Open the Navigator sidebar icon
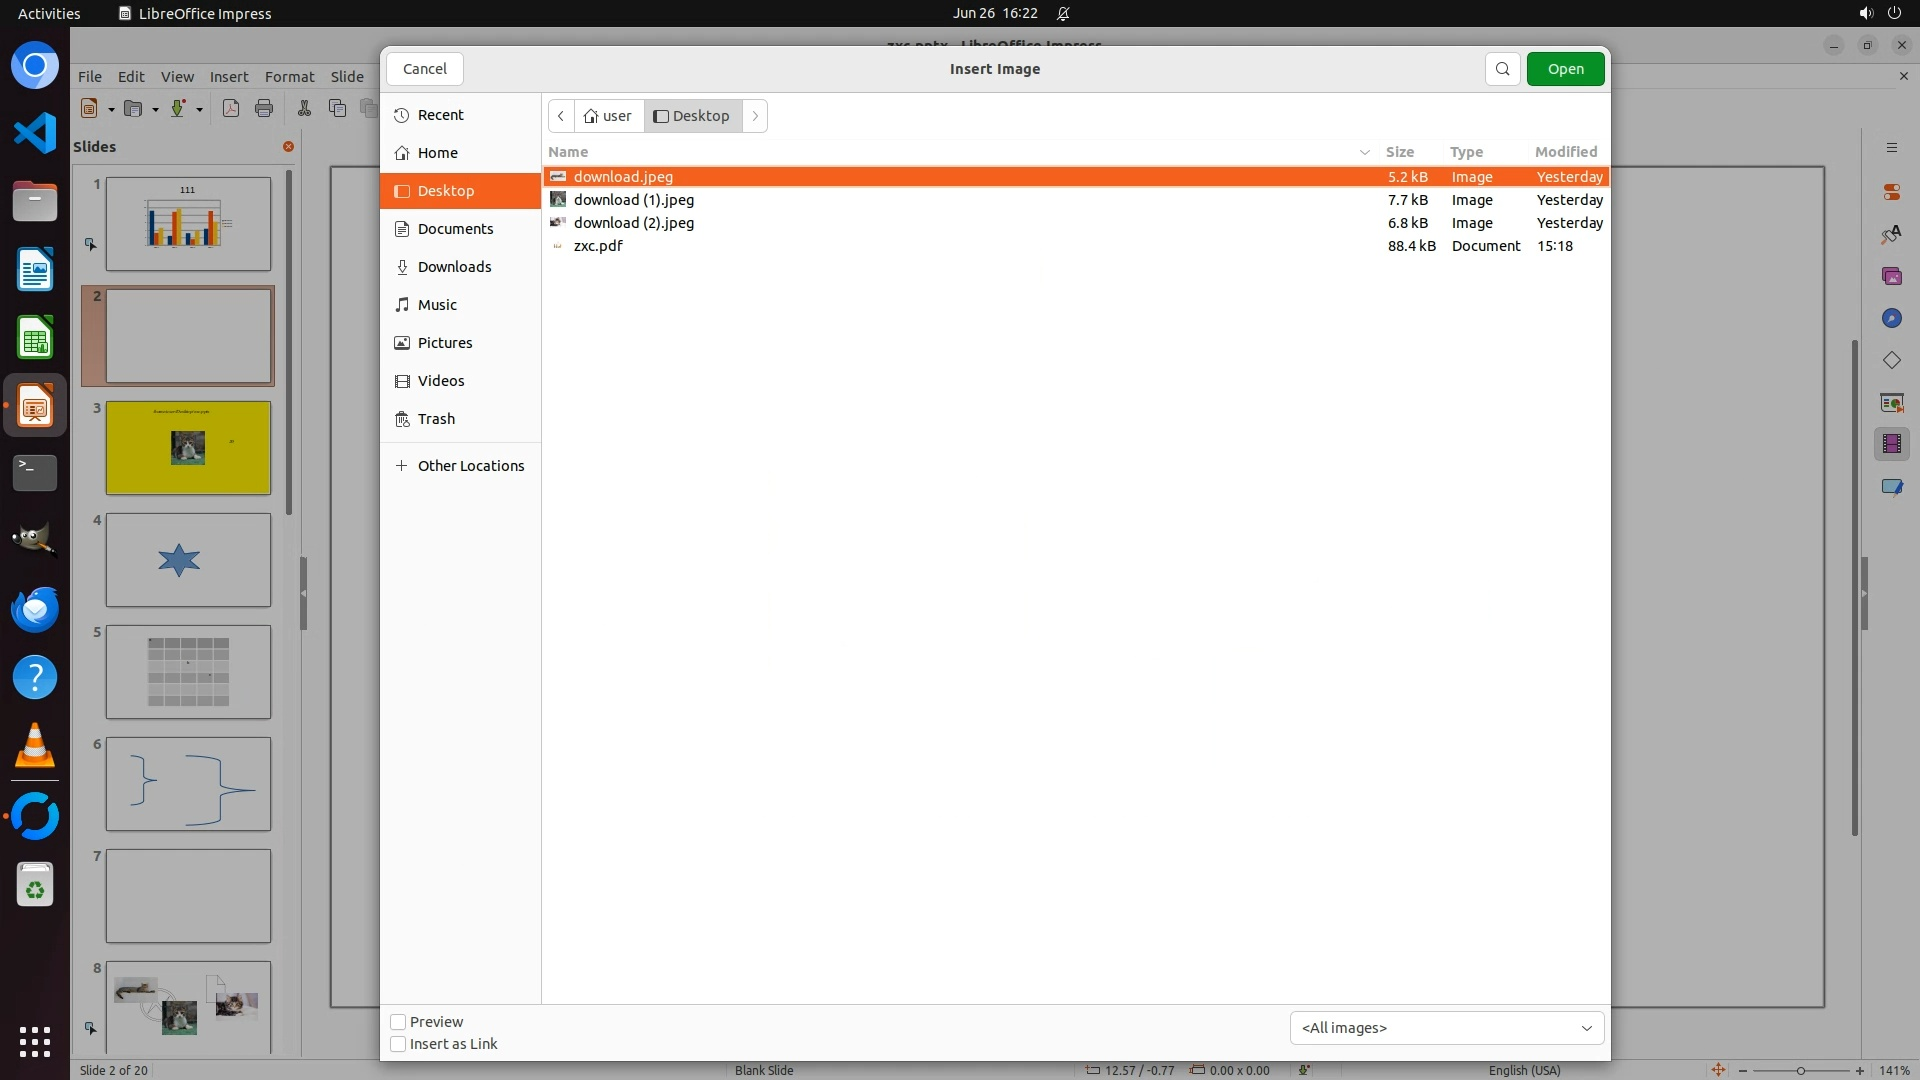Screen dimensions: 1920x1080 tap(1891, 318)
